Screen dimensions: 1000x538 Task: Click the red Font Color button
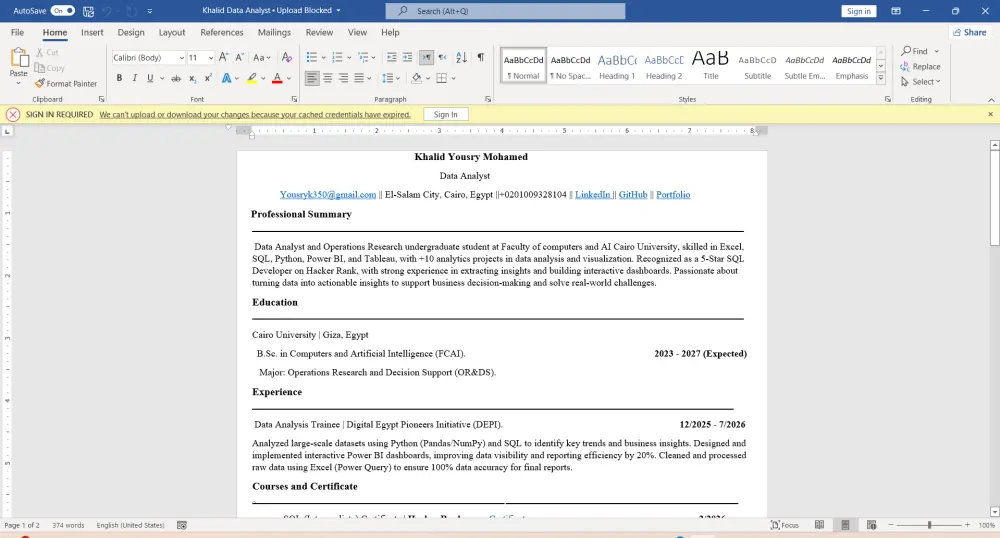point(277,78)
